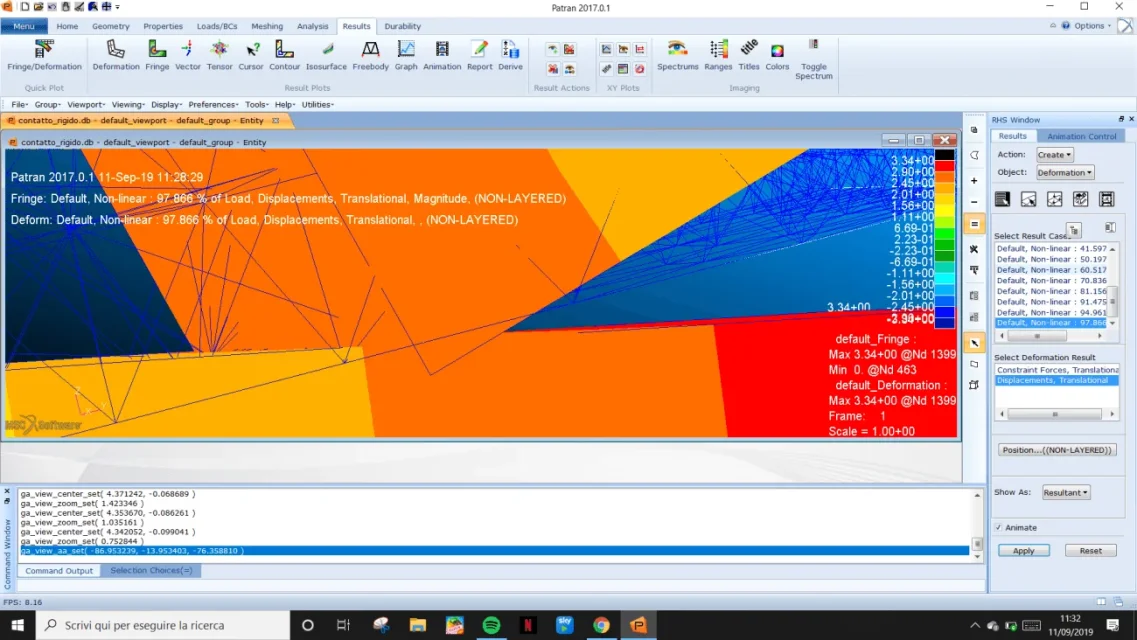
Task: Click the Apply button
Action: [1023, 551]
